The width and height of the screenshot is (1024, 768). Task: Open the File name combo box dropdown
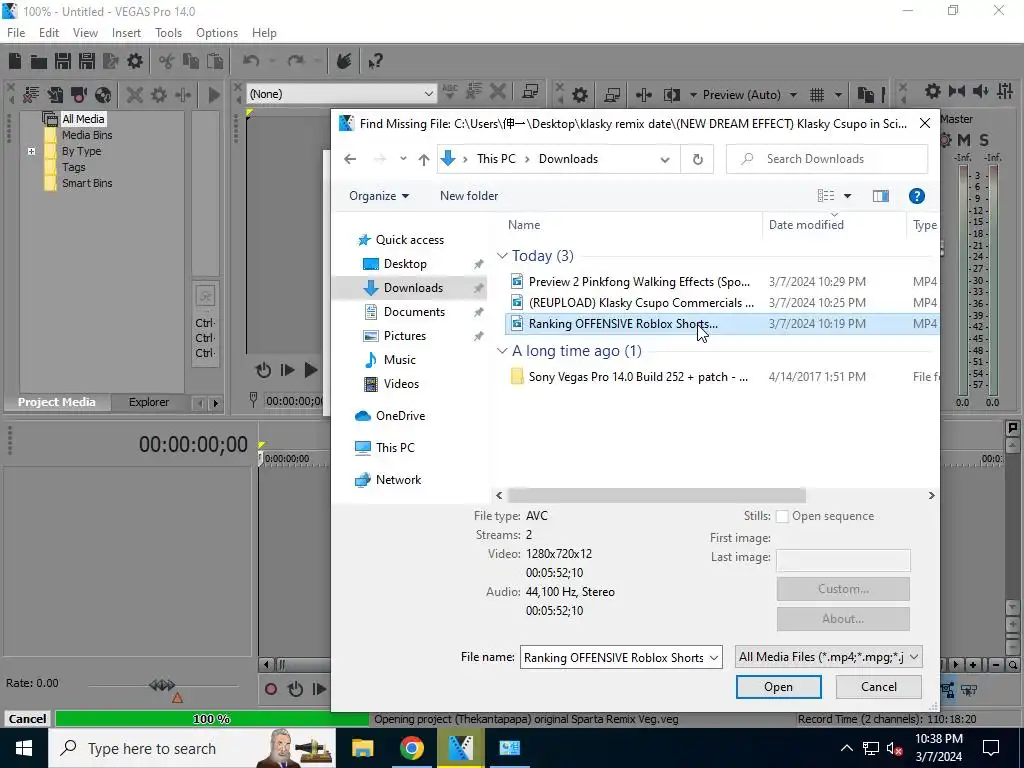[x=714, y=658]
